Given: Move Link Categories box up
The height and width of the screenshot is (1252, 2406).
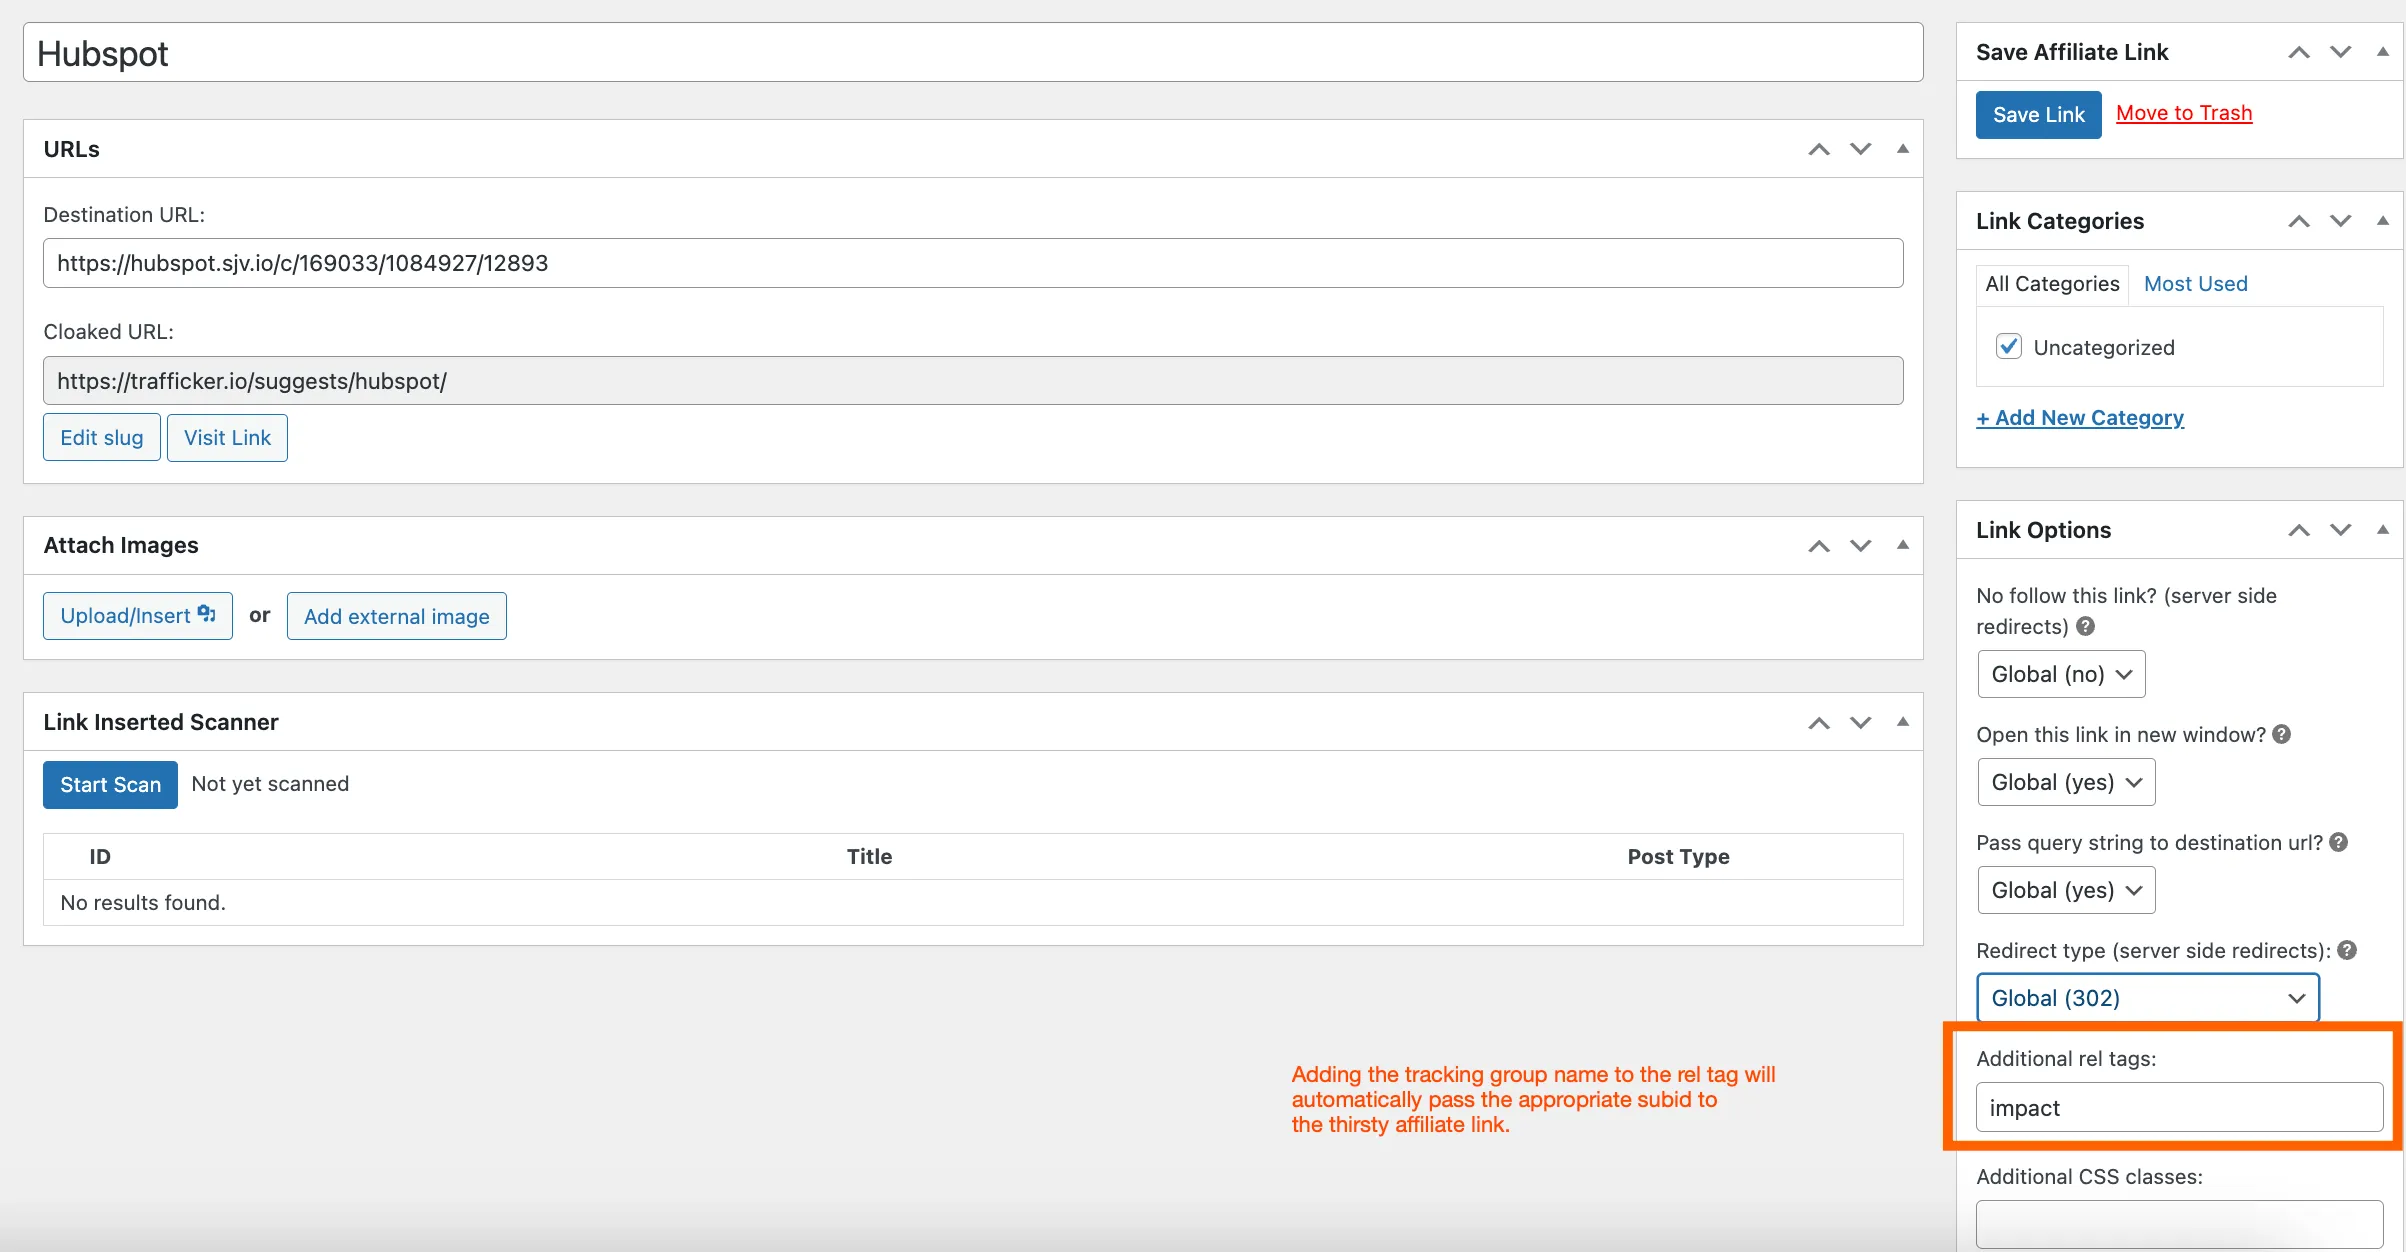Looking at the screenshot, I should (2299, 221).
